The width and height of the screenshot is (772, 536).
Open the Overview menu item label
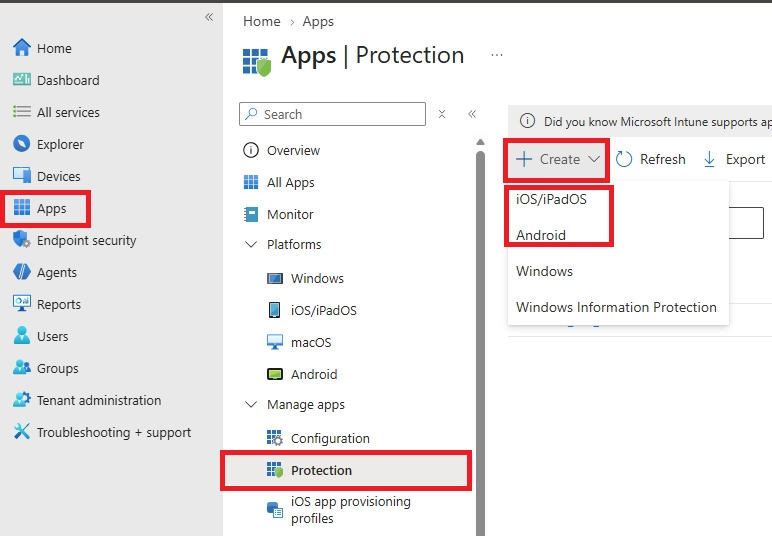[x=293, y=150]
